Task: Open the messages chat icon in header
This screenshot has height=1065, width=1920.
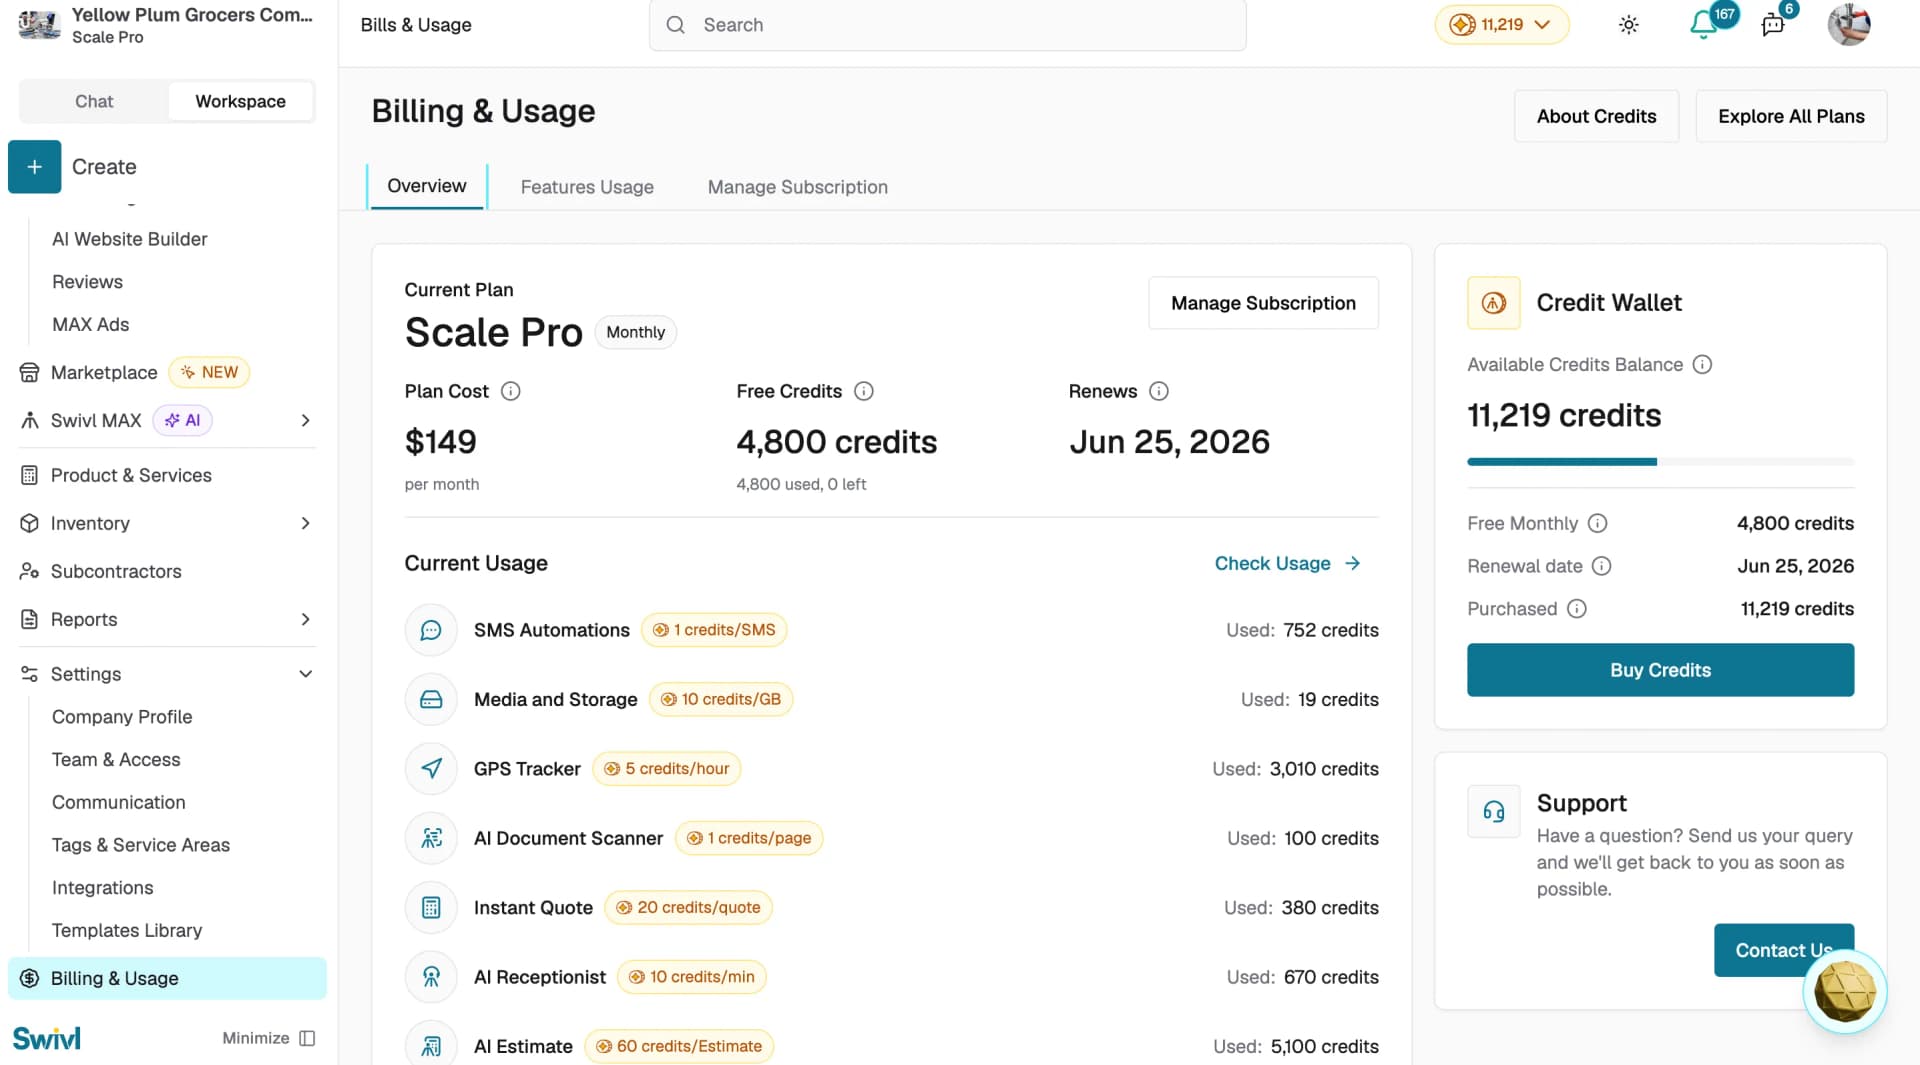Action: coord(1772,25)
